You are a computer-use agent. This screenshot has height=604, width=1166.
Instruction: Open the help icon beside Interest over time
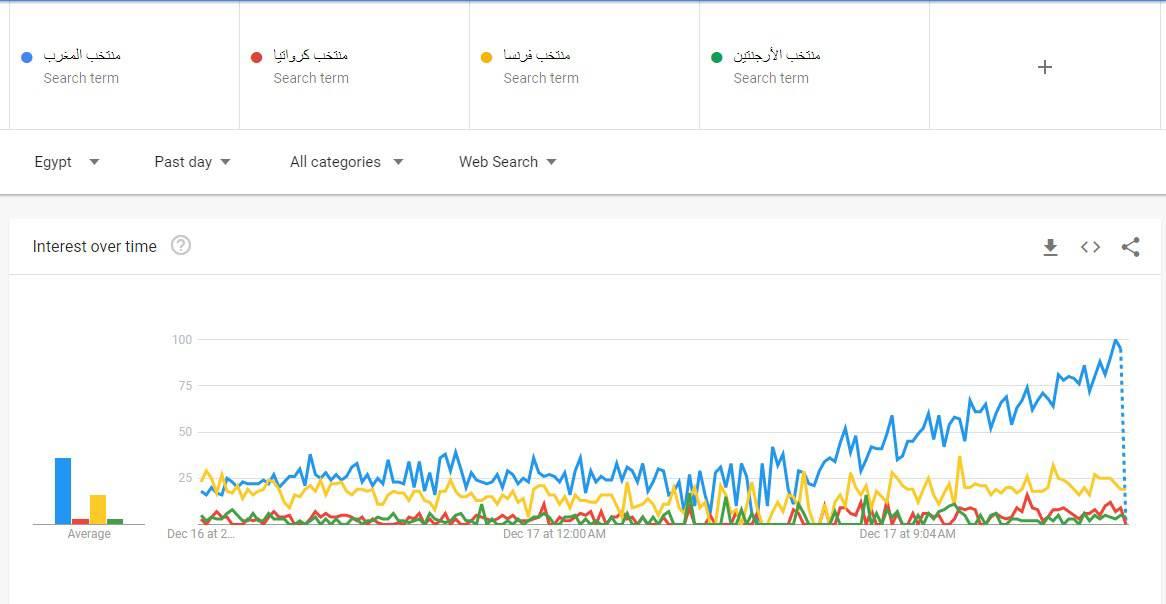(x=181, y=246)
